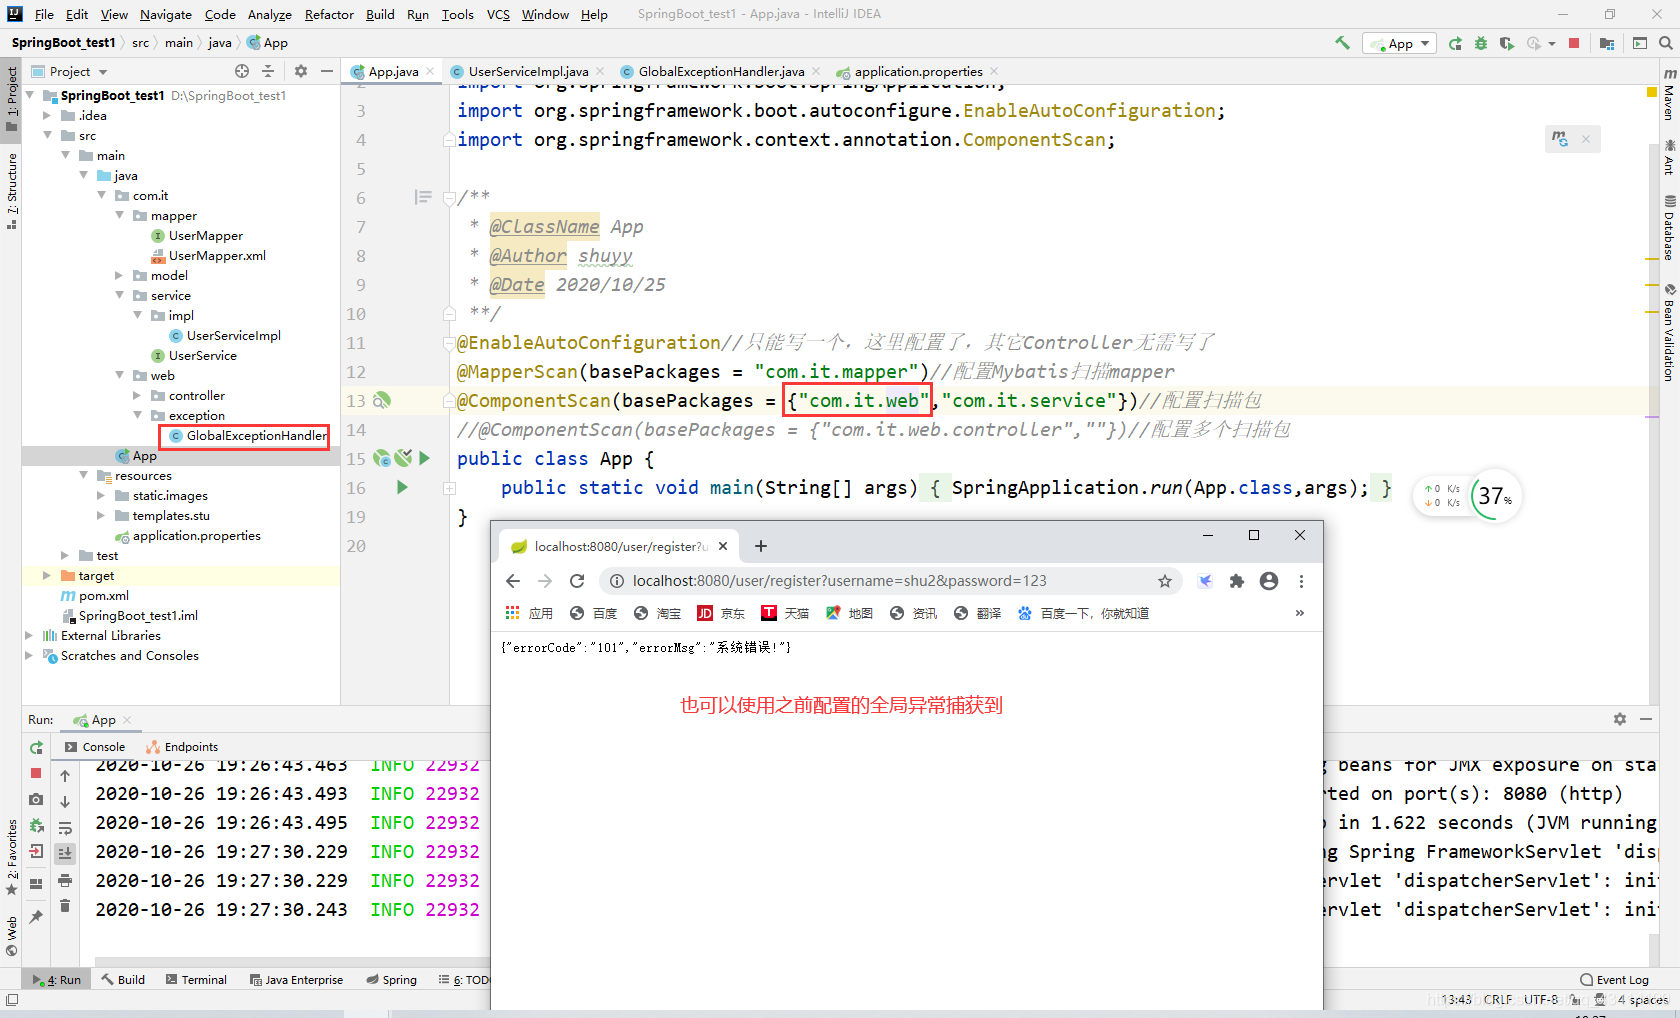Collapse all nodes in Project panel
The height and width of the screenshot is (1018, 1680).
(268, 71)
